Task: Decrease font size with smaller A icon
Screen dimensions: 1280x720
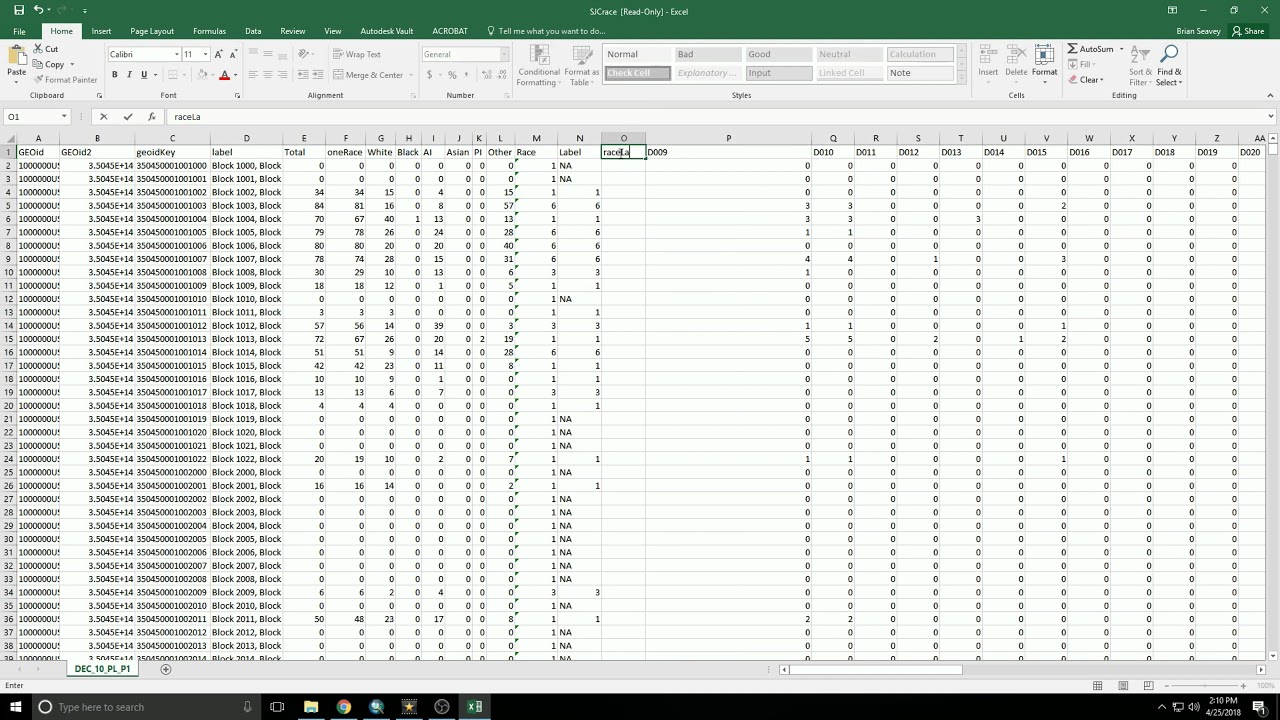Action: coord(234,54)
